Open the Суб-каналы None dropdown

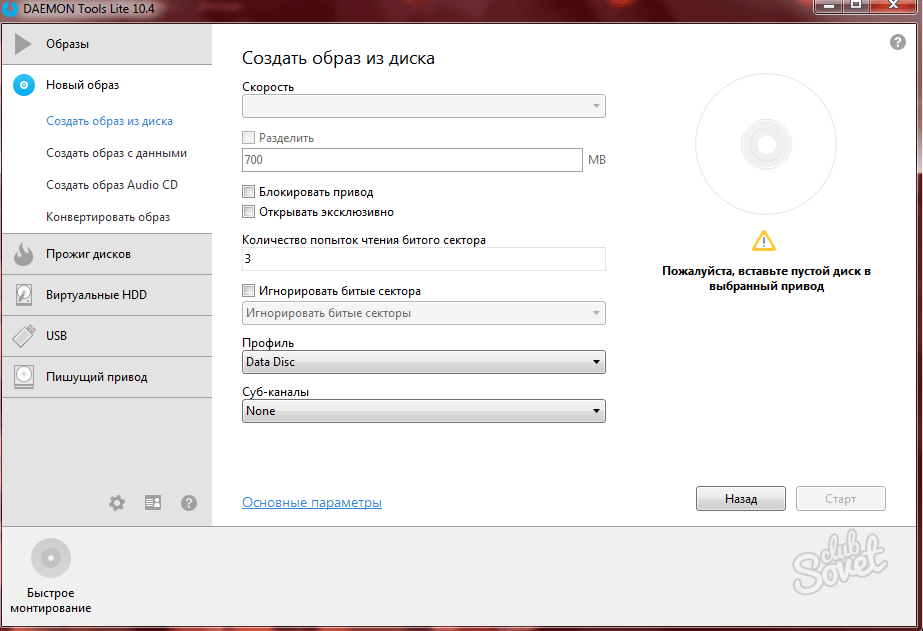click(x=424, y=411)
